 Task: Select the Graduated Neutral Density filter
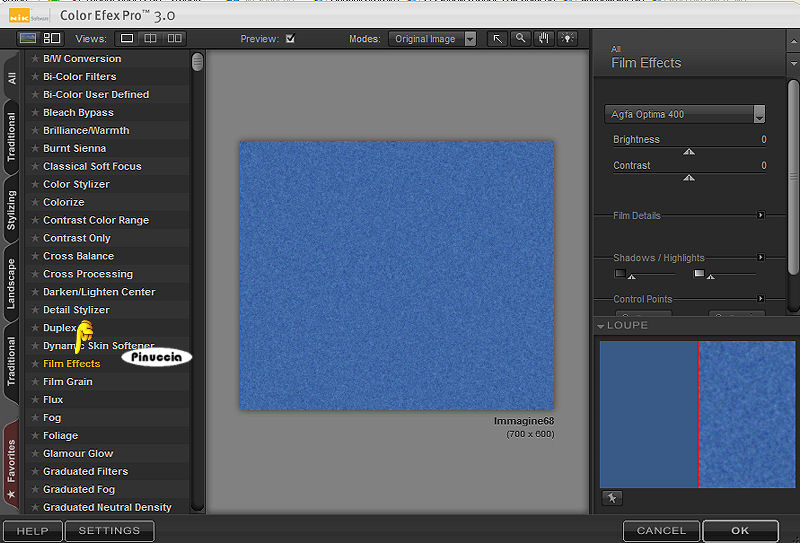(x=107, y=507)
